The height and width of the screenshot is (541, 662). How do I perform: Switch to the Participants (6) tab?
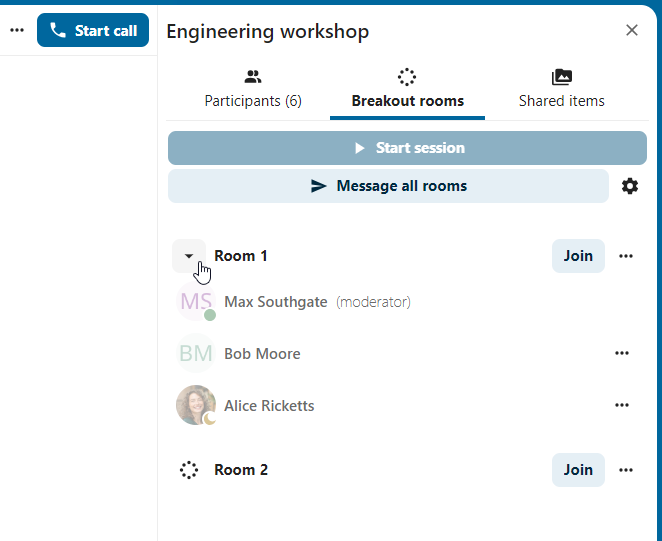[x=253, y=89]
